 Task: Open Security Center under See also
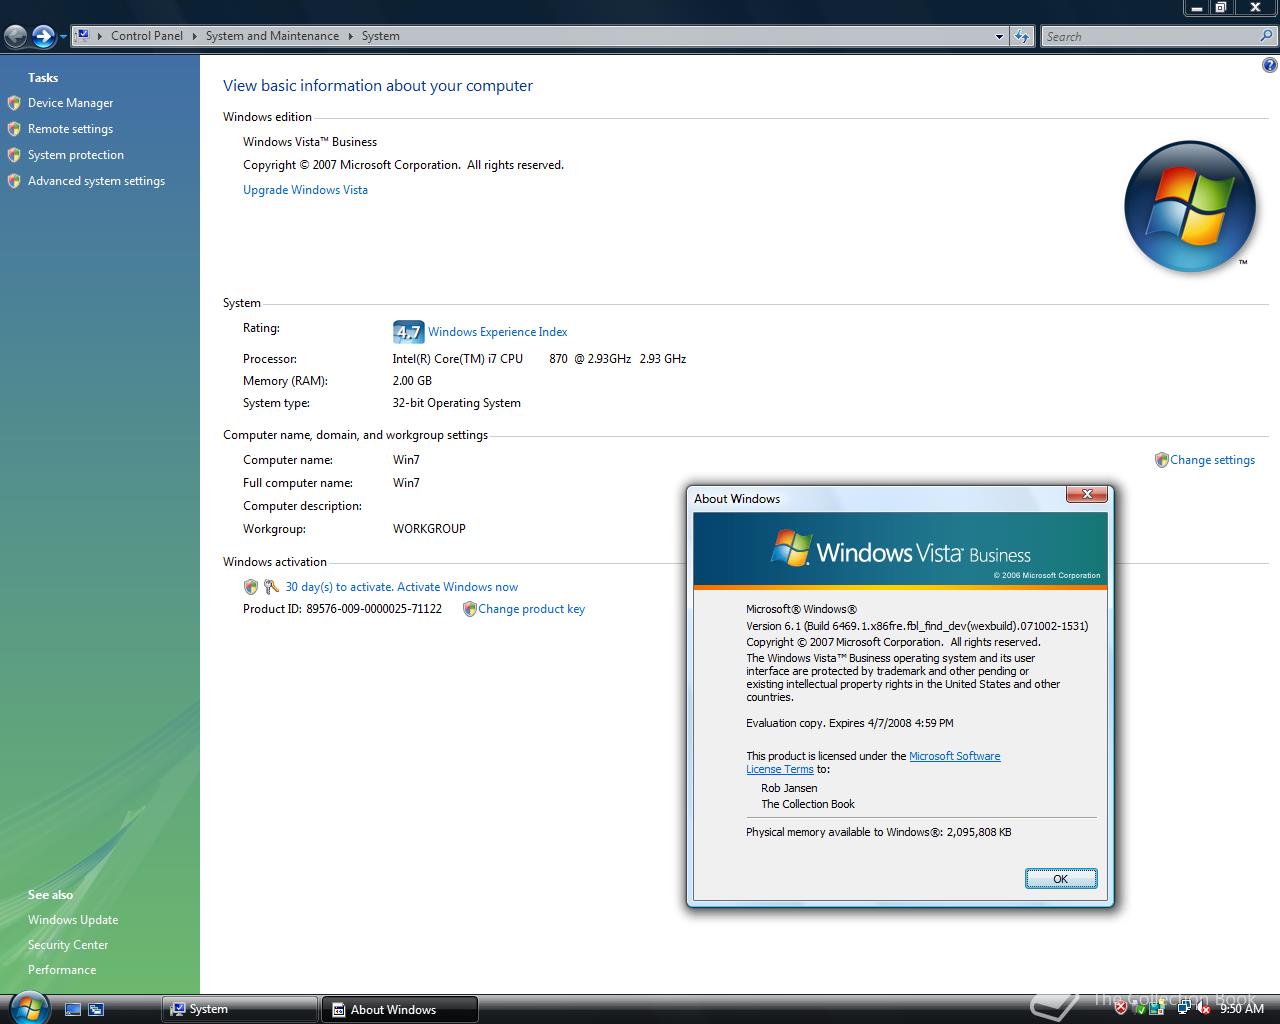(x=68, y=945)
